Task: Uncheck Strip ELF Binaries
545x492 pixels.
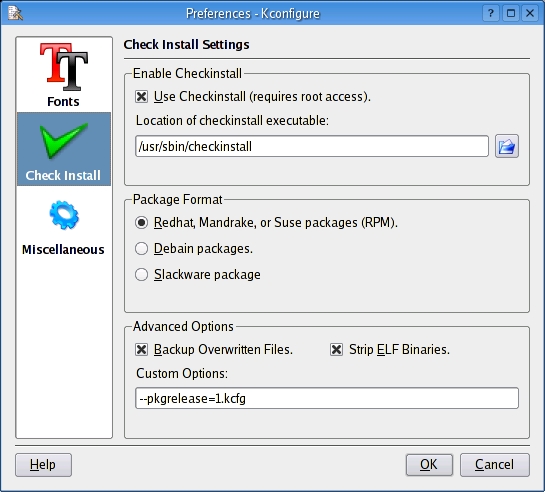Action: (336, 350)
